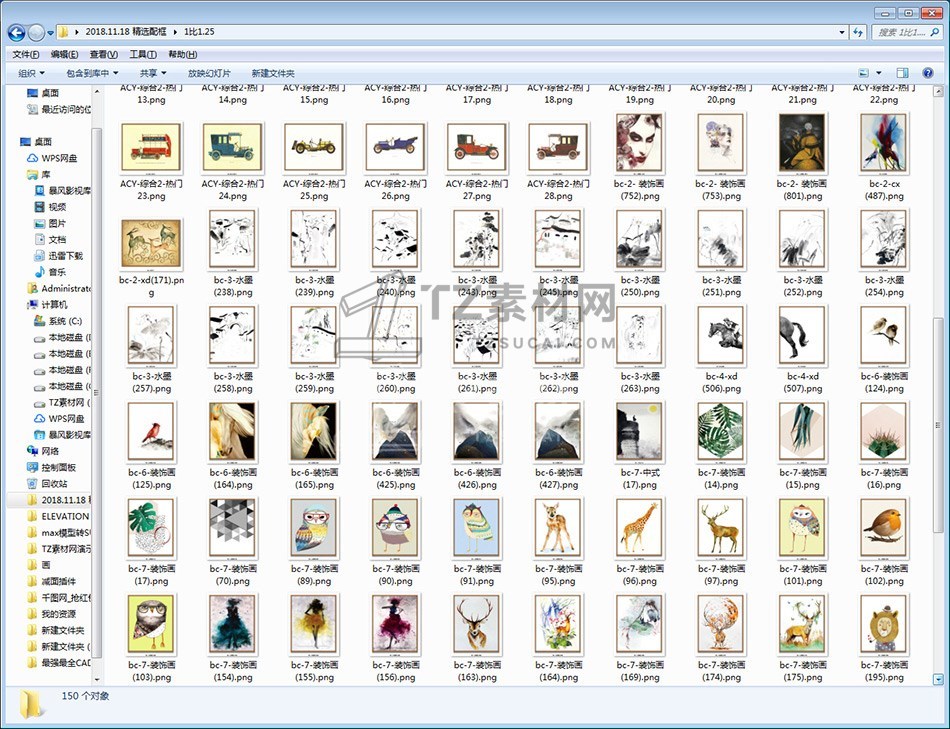The height and width of the screenshot is (729, 950).
Task: Select thumbnail bc-4-xd(506).png horse rider
Action: (721, 336)
